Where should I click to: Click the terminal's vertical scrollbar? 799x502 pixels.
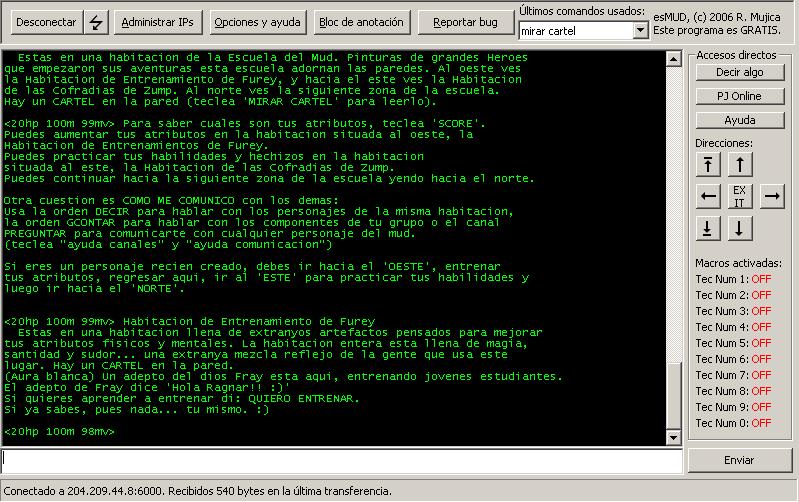679,240
